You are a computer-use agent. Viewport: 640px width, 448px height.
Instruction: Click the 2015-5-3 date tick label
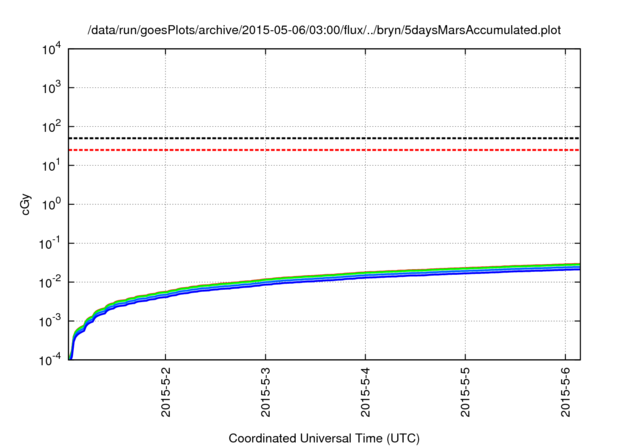pyautogui.click(x=266, y=392)
